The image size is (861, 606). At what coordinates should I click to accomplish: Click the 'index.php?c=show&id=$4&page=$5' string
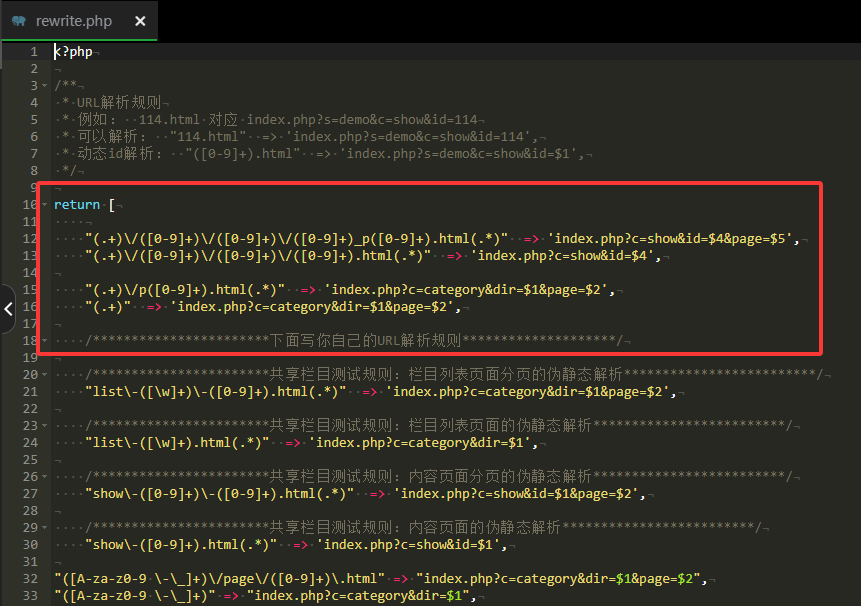(x=670, y=239)
